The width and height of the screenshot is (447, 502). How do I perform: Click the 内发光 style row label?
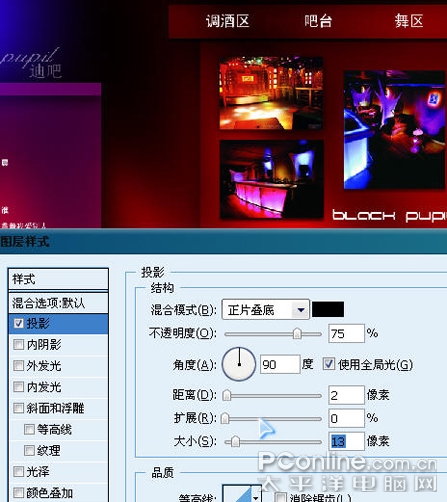click(x=44, y=387)
